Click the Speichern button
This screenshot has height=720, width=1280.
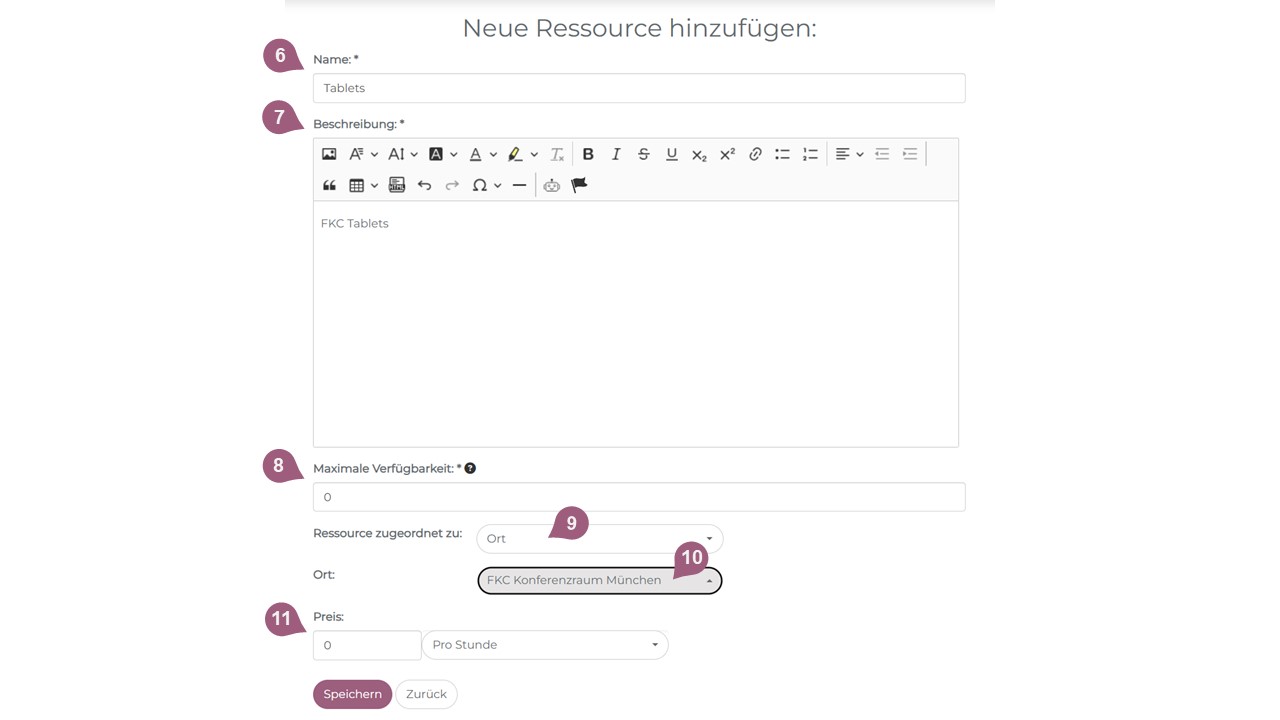[352, 694]
